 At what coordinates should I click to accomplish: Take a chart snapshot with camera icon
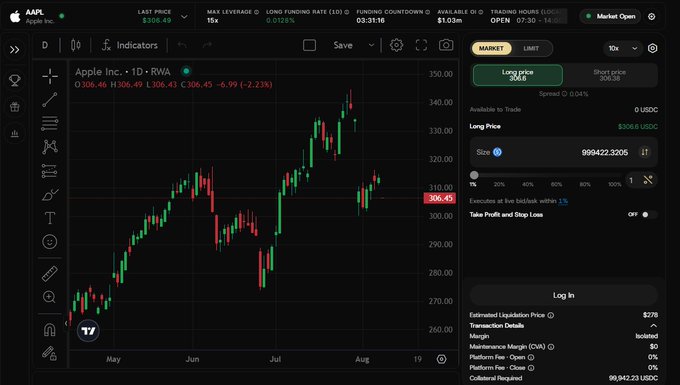446,45
